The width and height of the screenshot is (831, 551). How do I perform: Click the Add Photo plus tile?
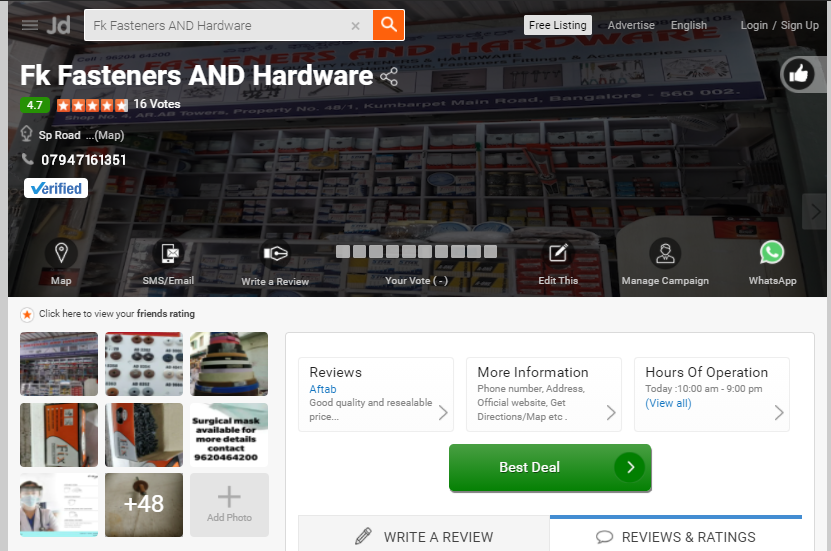229,505
